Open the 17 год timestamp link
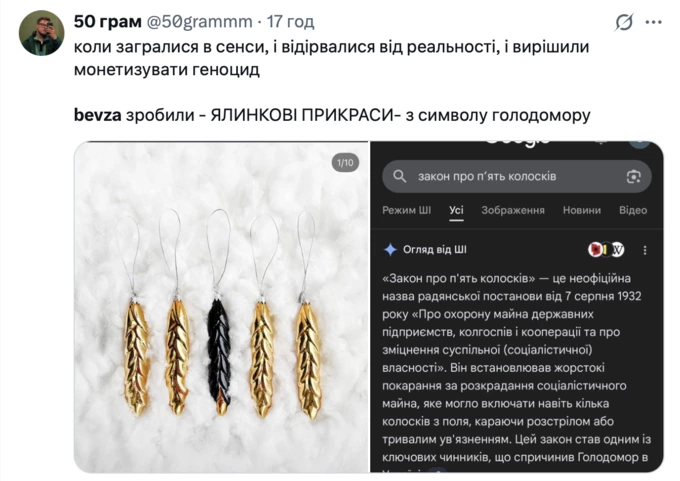 (292, 21)
